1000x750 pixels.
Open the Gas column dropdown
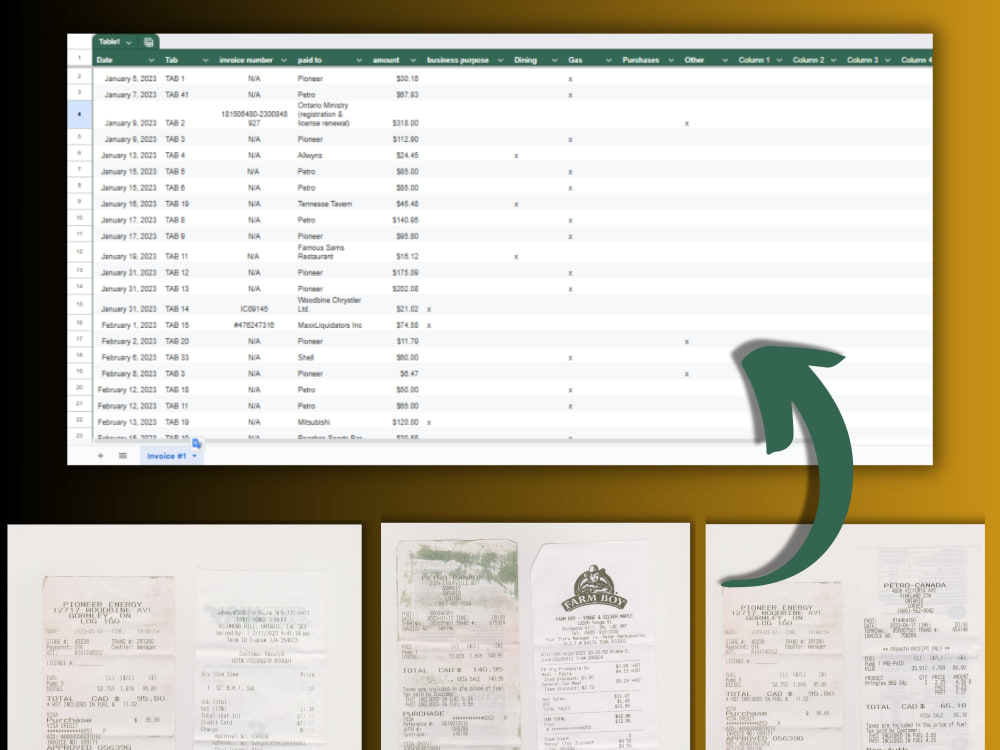coord(608,60)
